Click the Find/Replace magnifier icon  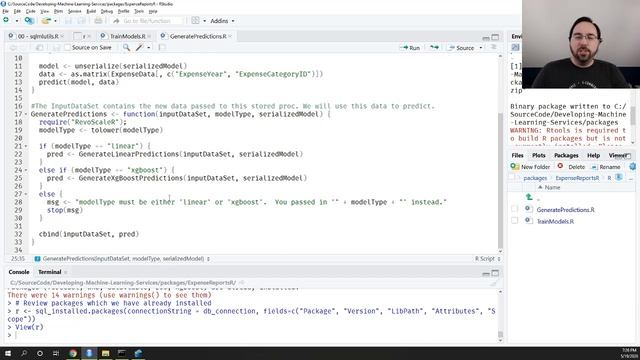coord(127,47)
